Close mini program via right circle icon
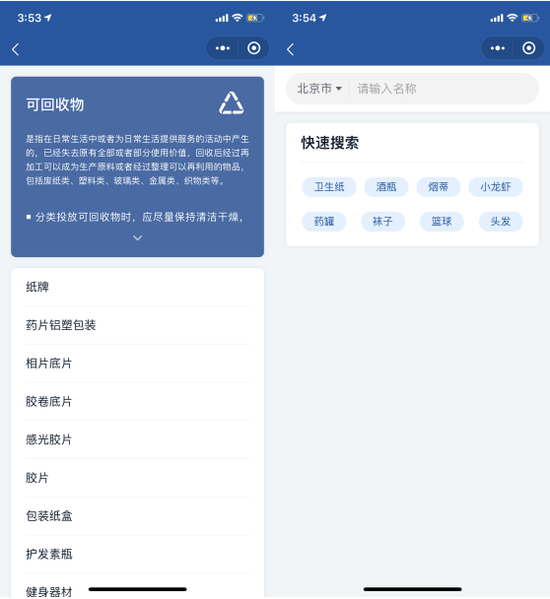This screenshot has height=599, width=550. point(529,48)
